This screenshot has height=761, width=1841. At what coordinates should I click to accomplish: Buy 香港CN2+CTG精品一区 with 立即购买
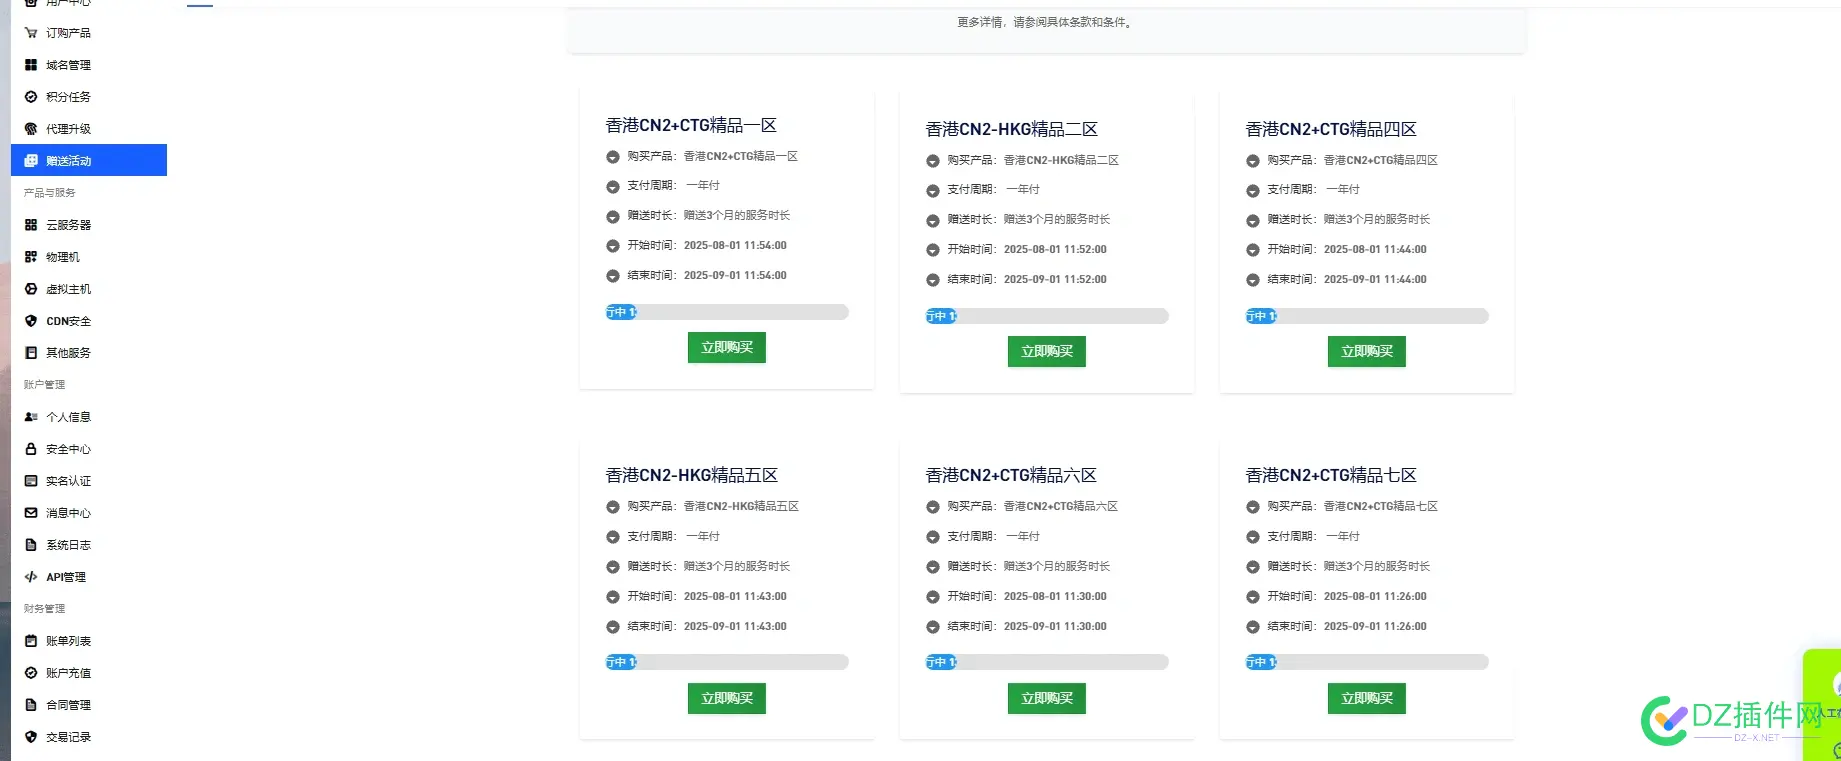coord(727,347)
